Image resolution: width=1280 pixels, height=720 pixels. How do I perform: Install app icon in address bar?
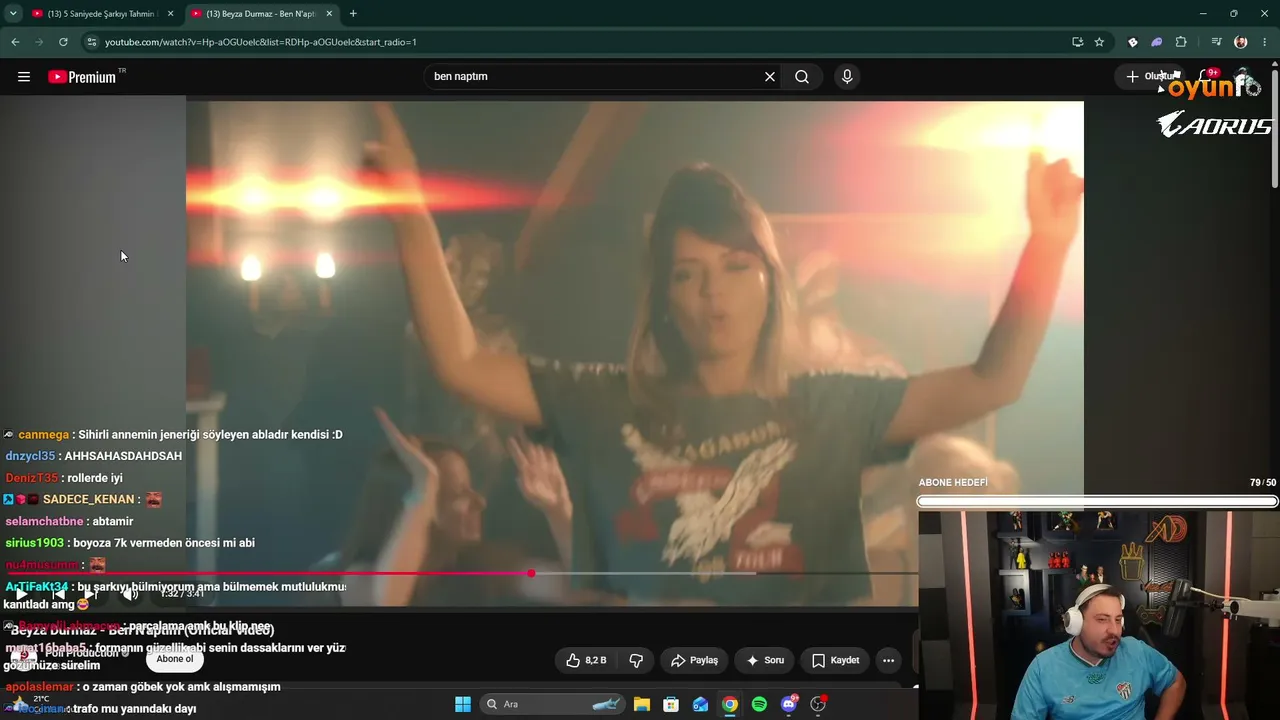[1077, 42]
